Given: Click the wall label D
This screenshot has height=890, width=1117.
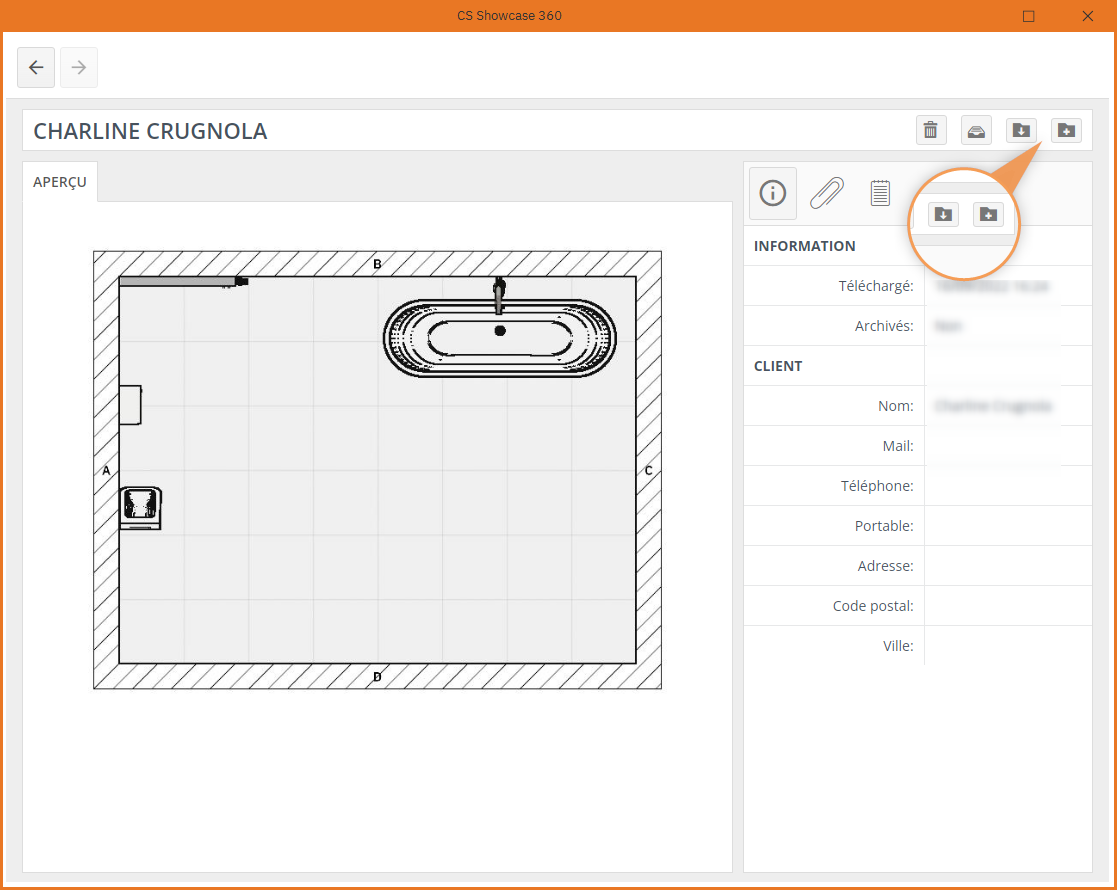Looking at the screenshot, I should click(x=378, y=677).
